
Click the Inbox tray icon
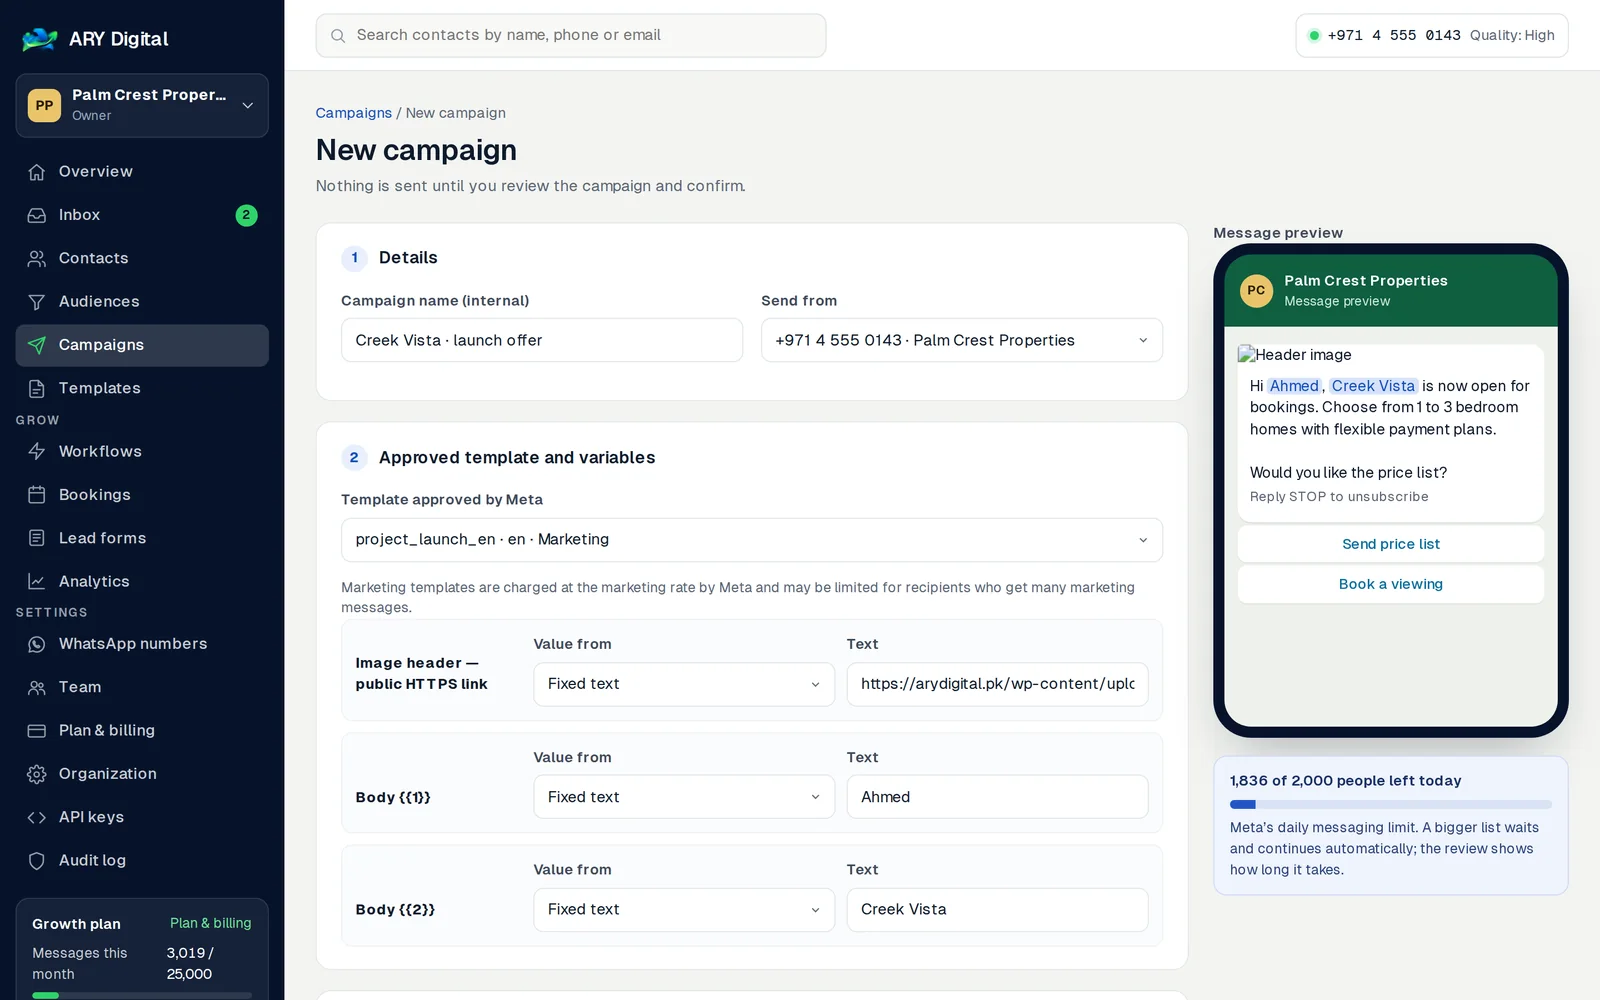(37, 215)
